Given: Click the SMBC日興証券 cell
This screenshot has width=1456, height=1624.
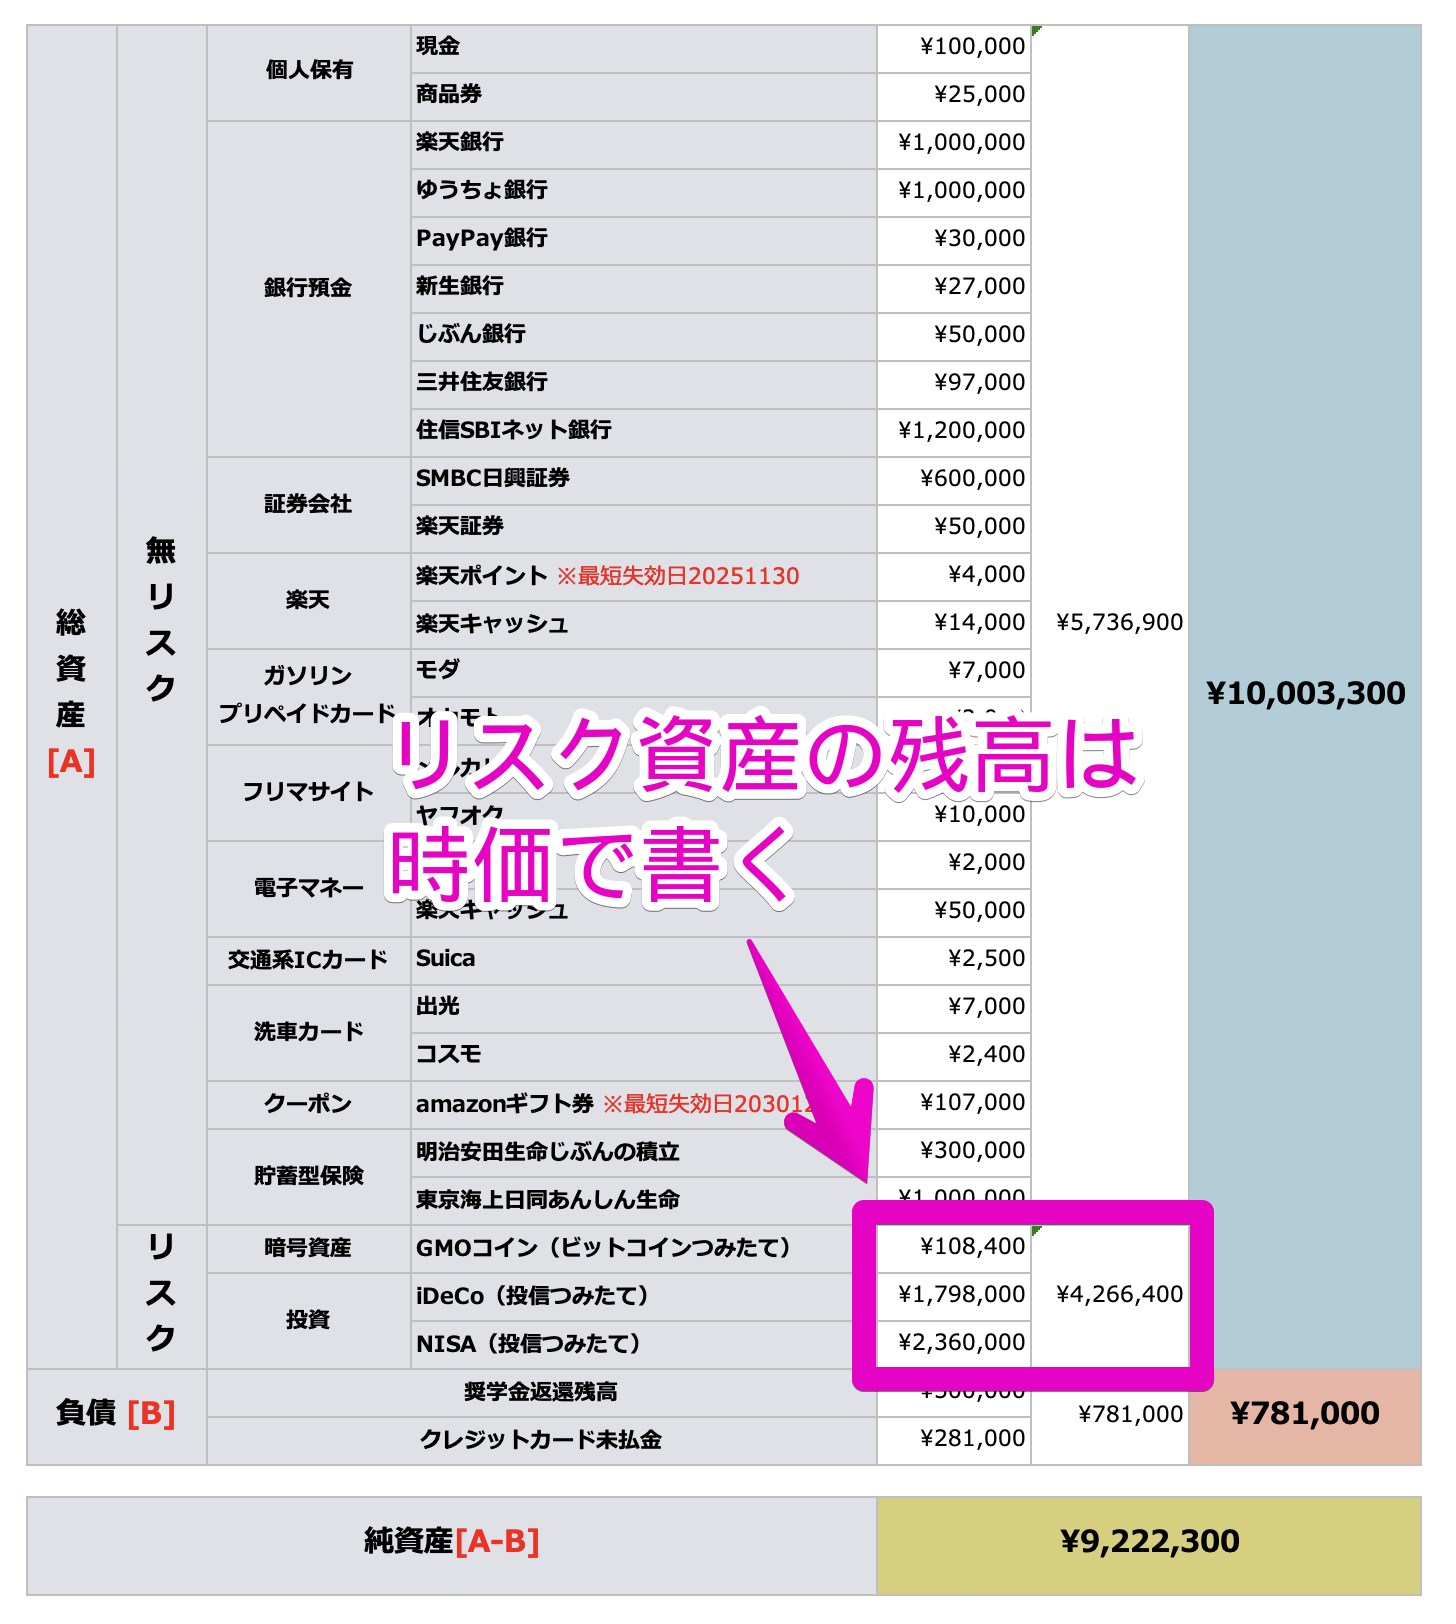Looking at the screenshot, I should tap(642, 479).
